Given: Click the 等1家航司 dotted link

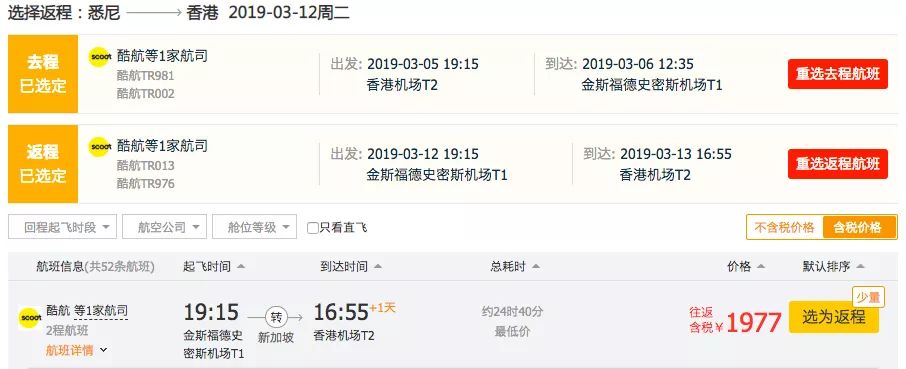Looking at the screenshot, I should 101,311.
